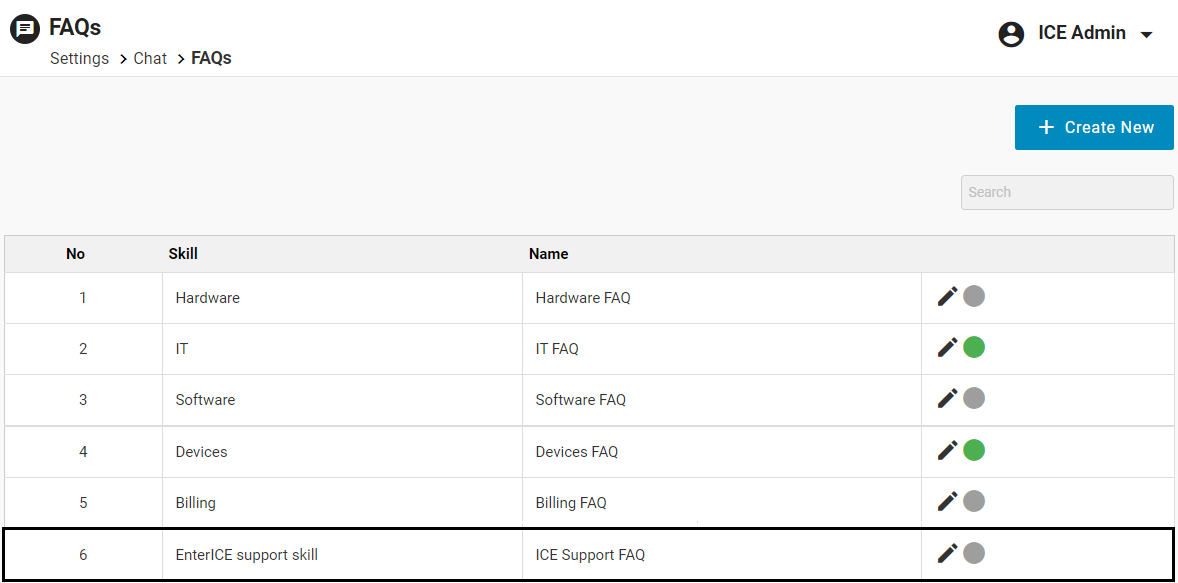Disable the green IT FAQ status
This screenshot has width=1178, height=583.
tap(974, 347)
